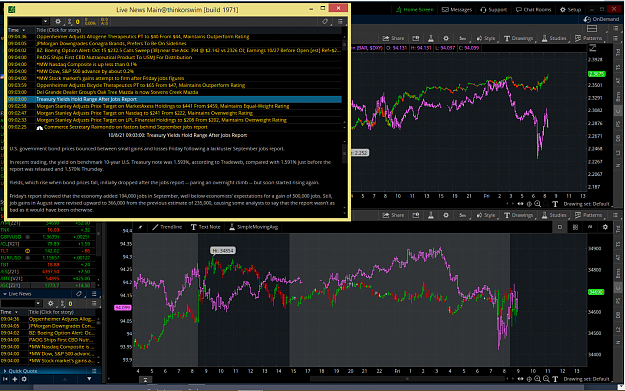Open the 5m timeframe dropdown on upper chart
The height and width of the screenshot is (391, 625).
(462, 38)
